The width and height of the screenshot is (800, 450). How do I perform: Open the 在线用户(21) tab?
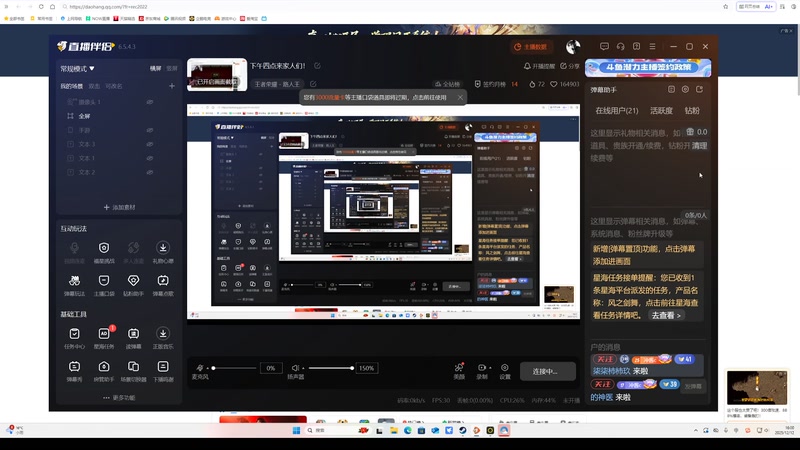point(616,111)
